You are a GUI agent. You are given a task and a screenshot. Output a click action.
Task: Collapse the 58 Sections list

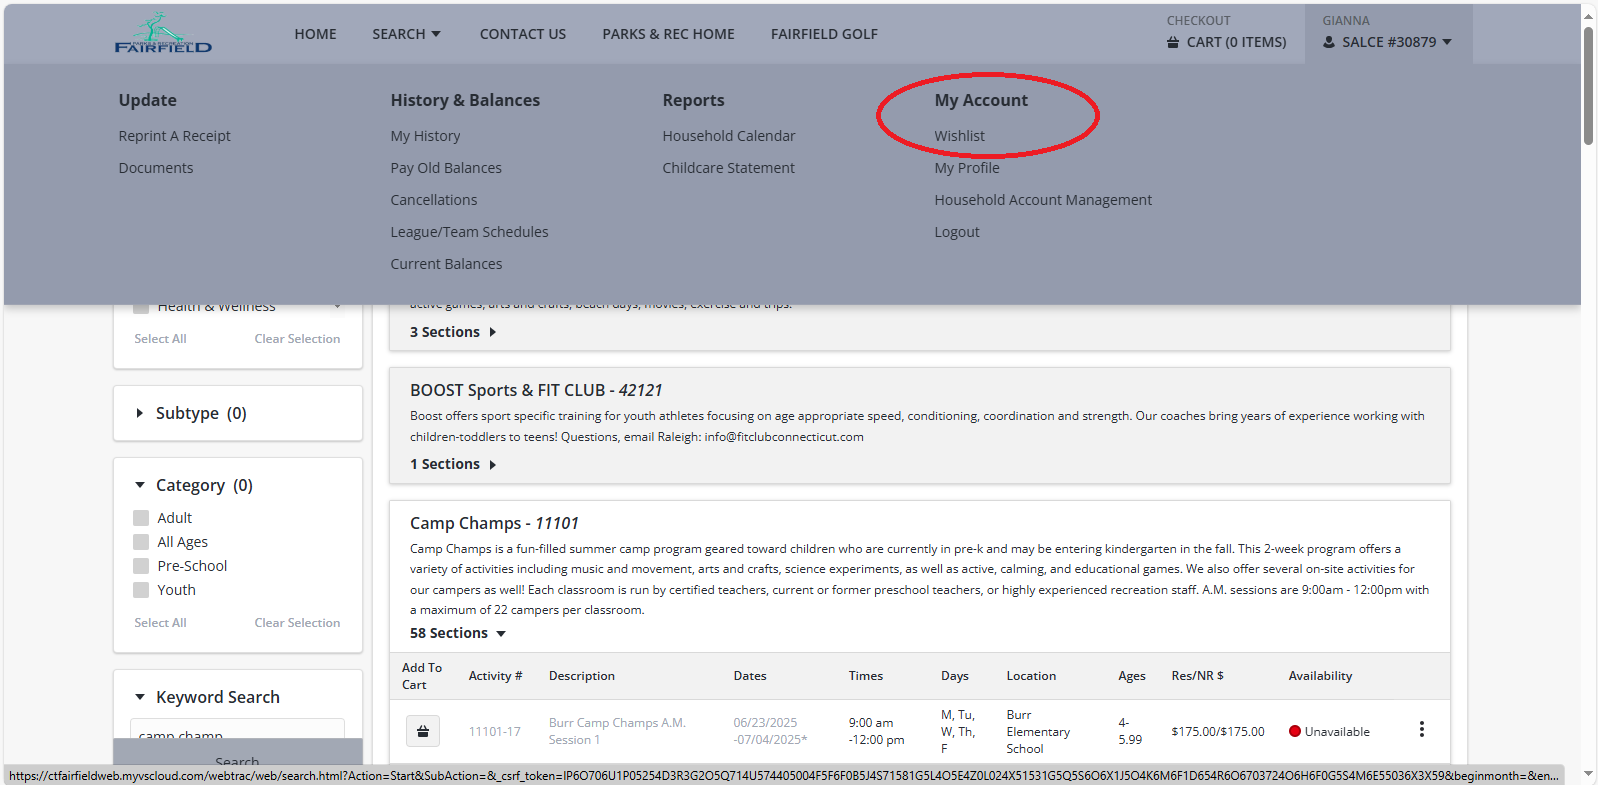pyautogui.click(x=501, y=634)
